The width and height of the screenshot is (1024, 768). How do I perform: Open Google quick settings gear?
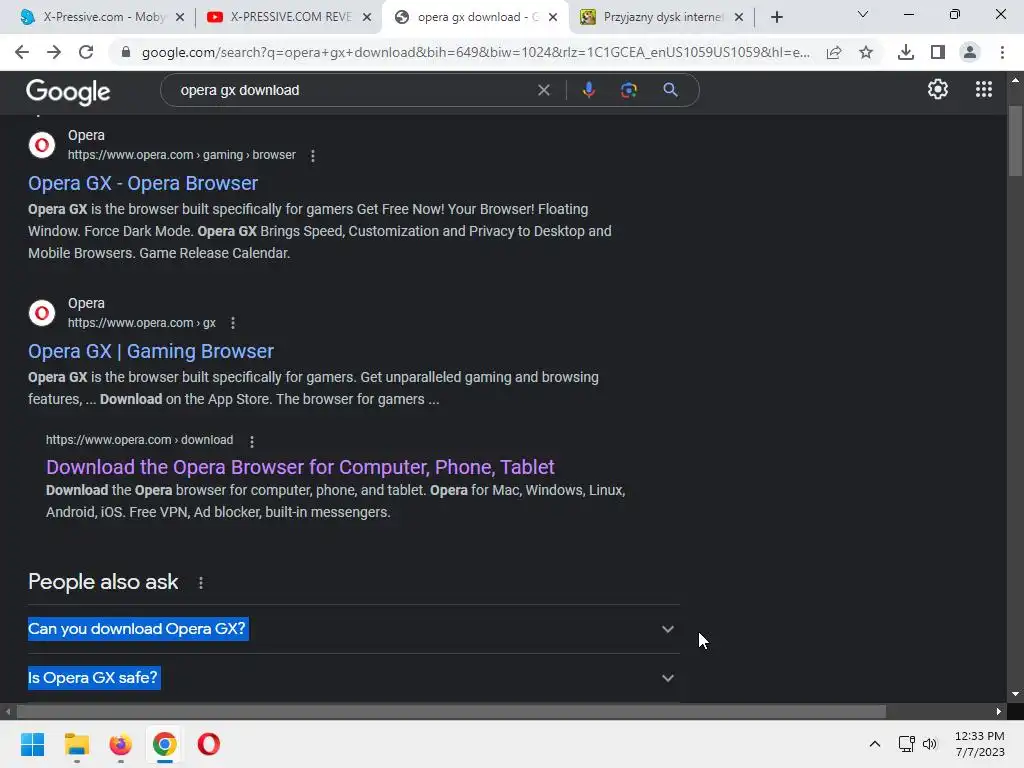coord(938,89)
